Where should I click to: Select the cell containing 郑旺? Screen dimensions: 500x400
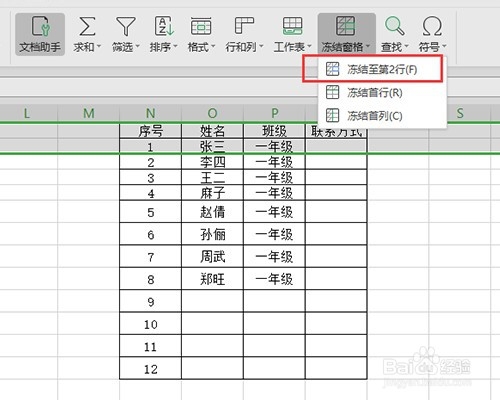click(x=213, y=279)
